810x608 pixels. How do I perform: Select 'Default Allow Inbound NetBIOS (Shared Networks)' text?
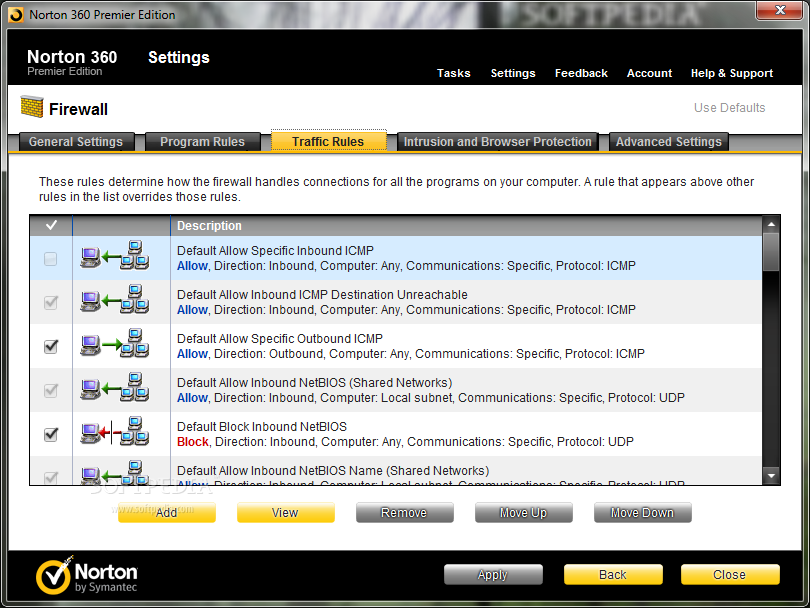tap(314, 383)
